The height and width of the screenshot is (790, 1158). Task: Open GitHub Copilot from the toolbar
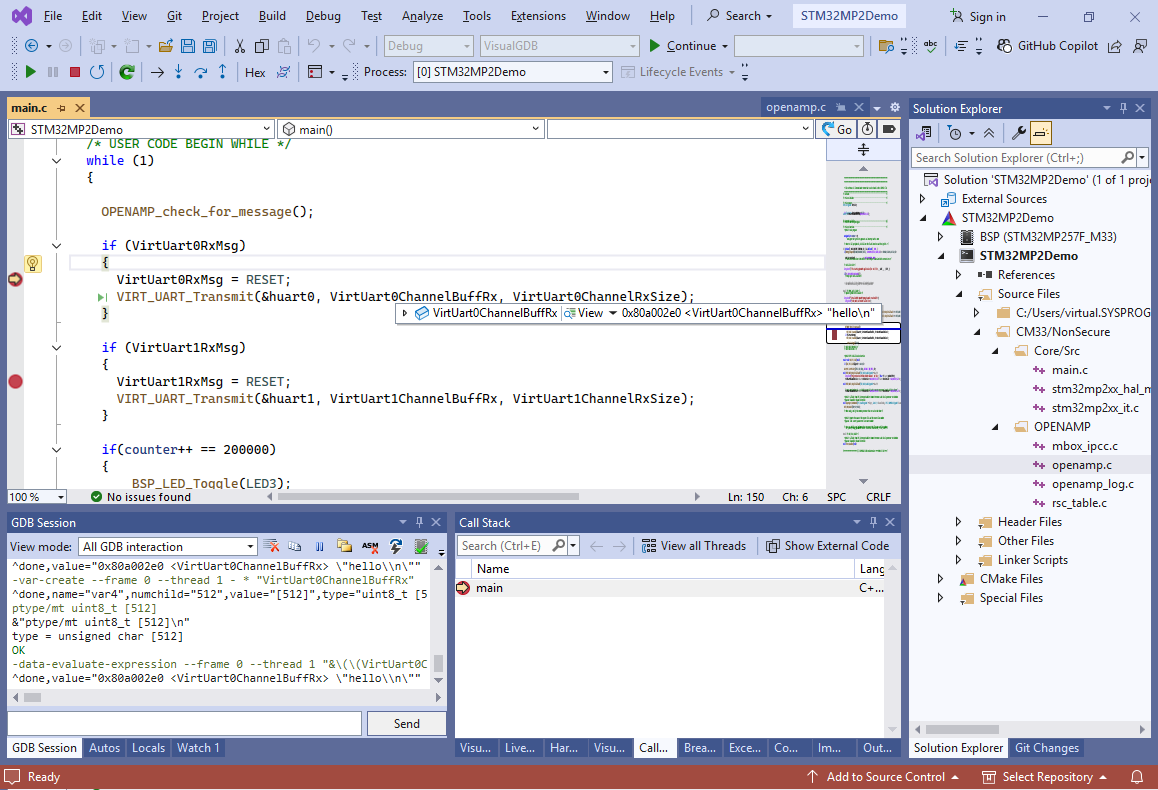tap(1047, 46)
